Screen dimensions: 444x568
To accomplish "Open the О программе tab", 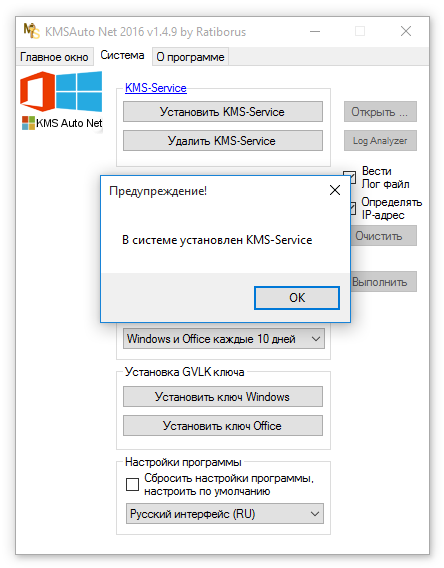I will coord(190,57).
